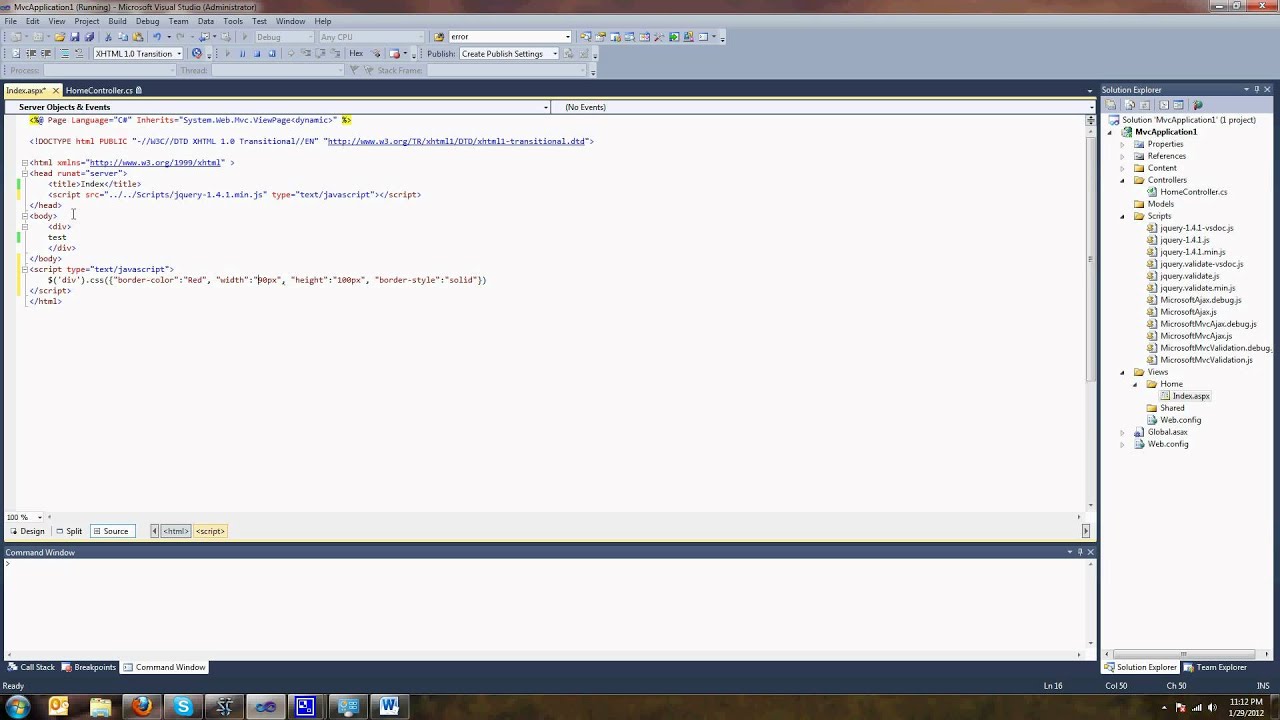Open the Server Objects & Events dropdown
The image size is (1280, 720).
click(545, 107)
